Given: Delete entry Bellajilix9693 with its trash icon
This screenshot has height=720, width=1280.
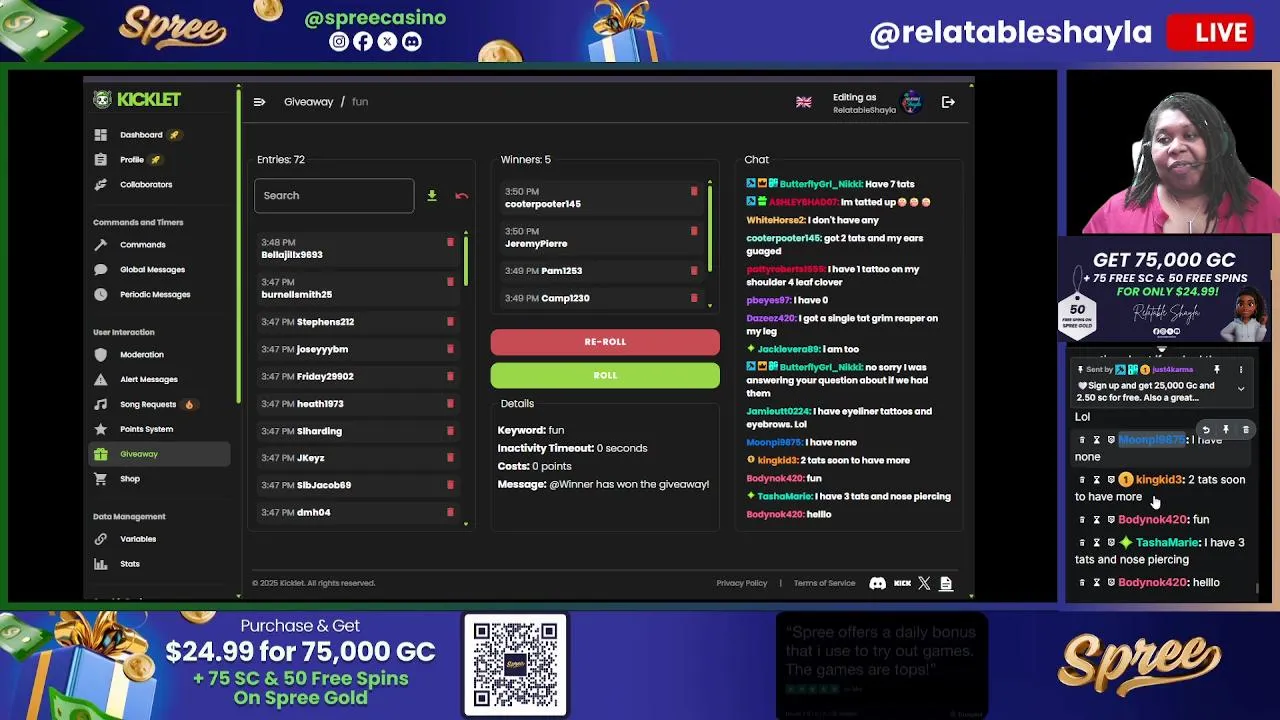Looking at the screenshot, I should [x=450, y=243].
